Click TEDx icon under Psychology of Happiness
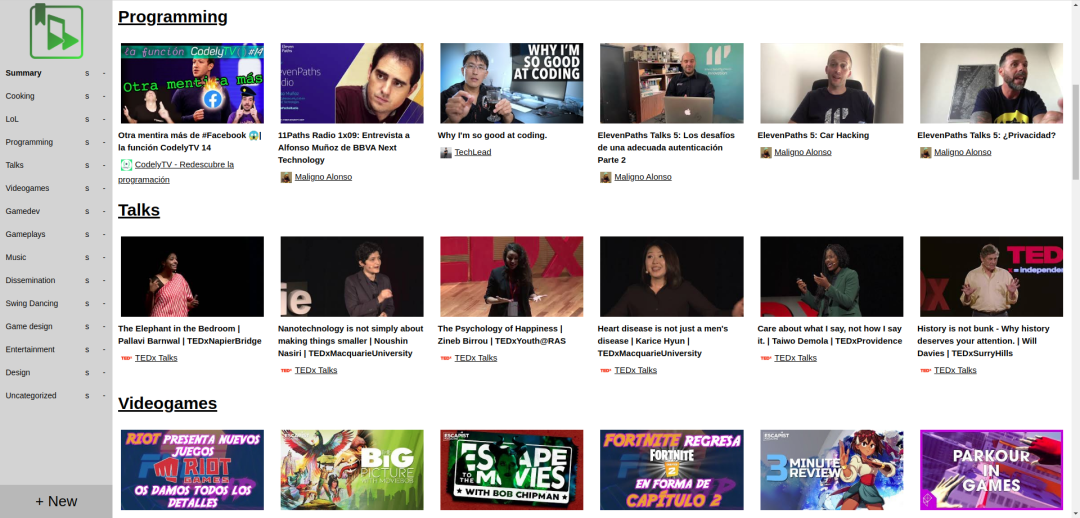 (446, 358)
